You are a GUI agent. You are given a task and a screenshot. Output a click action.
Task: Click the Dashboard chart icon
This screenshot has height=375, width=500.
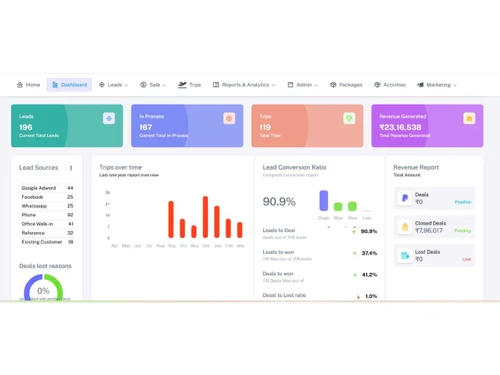point(55,85)
